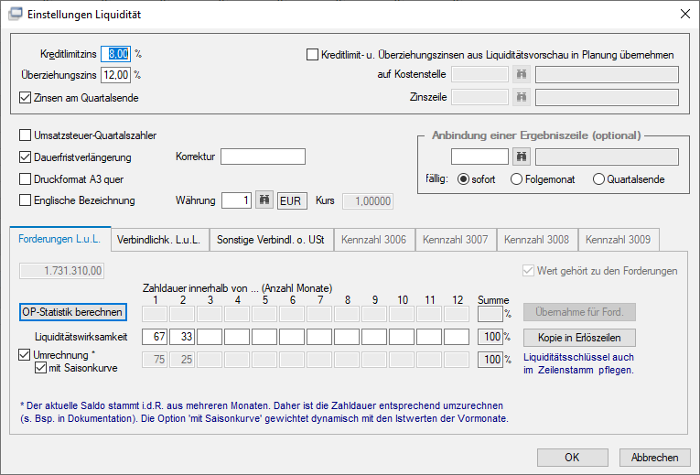The width and height of the screenshot is (700, 475).
Task: Toggle Zinsen am Quartalsende checkbox
Action: [x=25, y=98]
